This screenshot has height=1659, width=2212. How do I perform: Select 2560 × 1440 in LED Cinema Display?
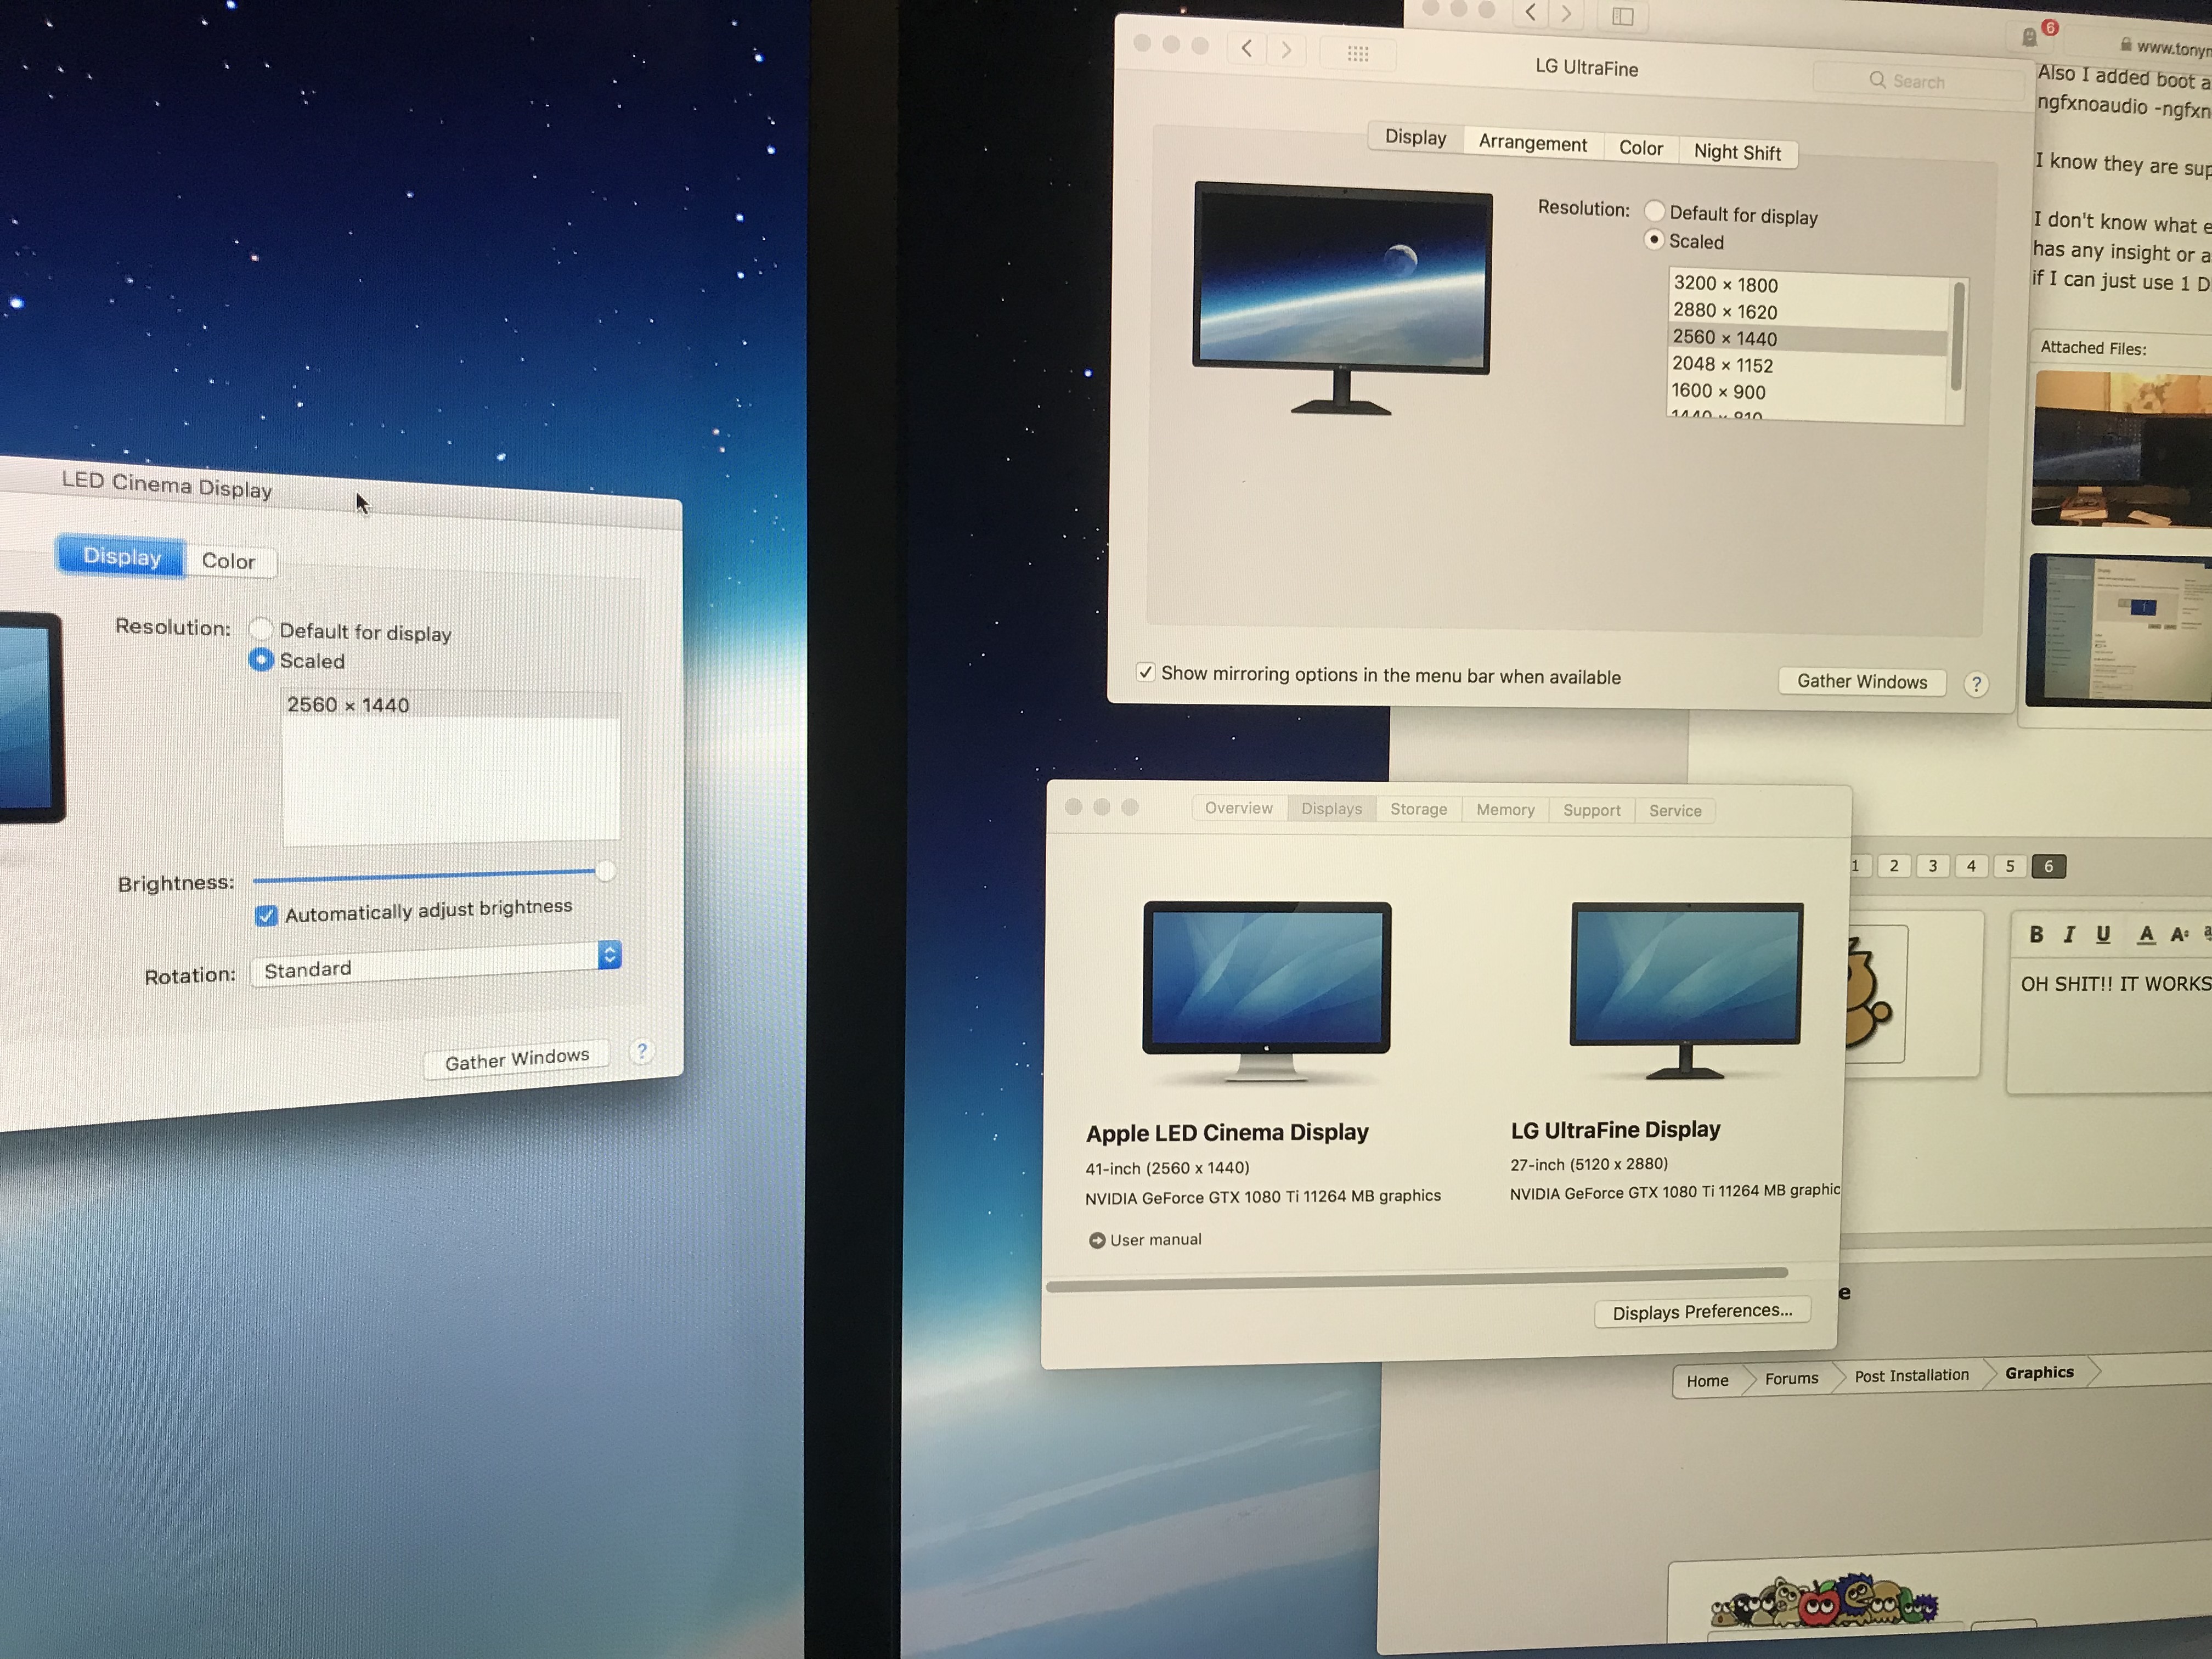(x=451, y=704)
